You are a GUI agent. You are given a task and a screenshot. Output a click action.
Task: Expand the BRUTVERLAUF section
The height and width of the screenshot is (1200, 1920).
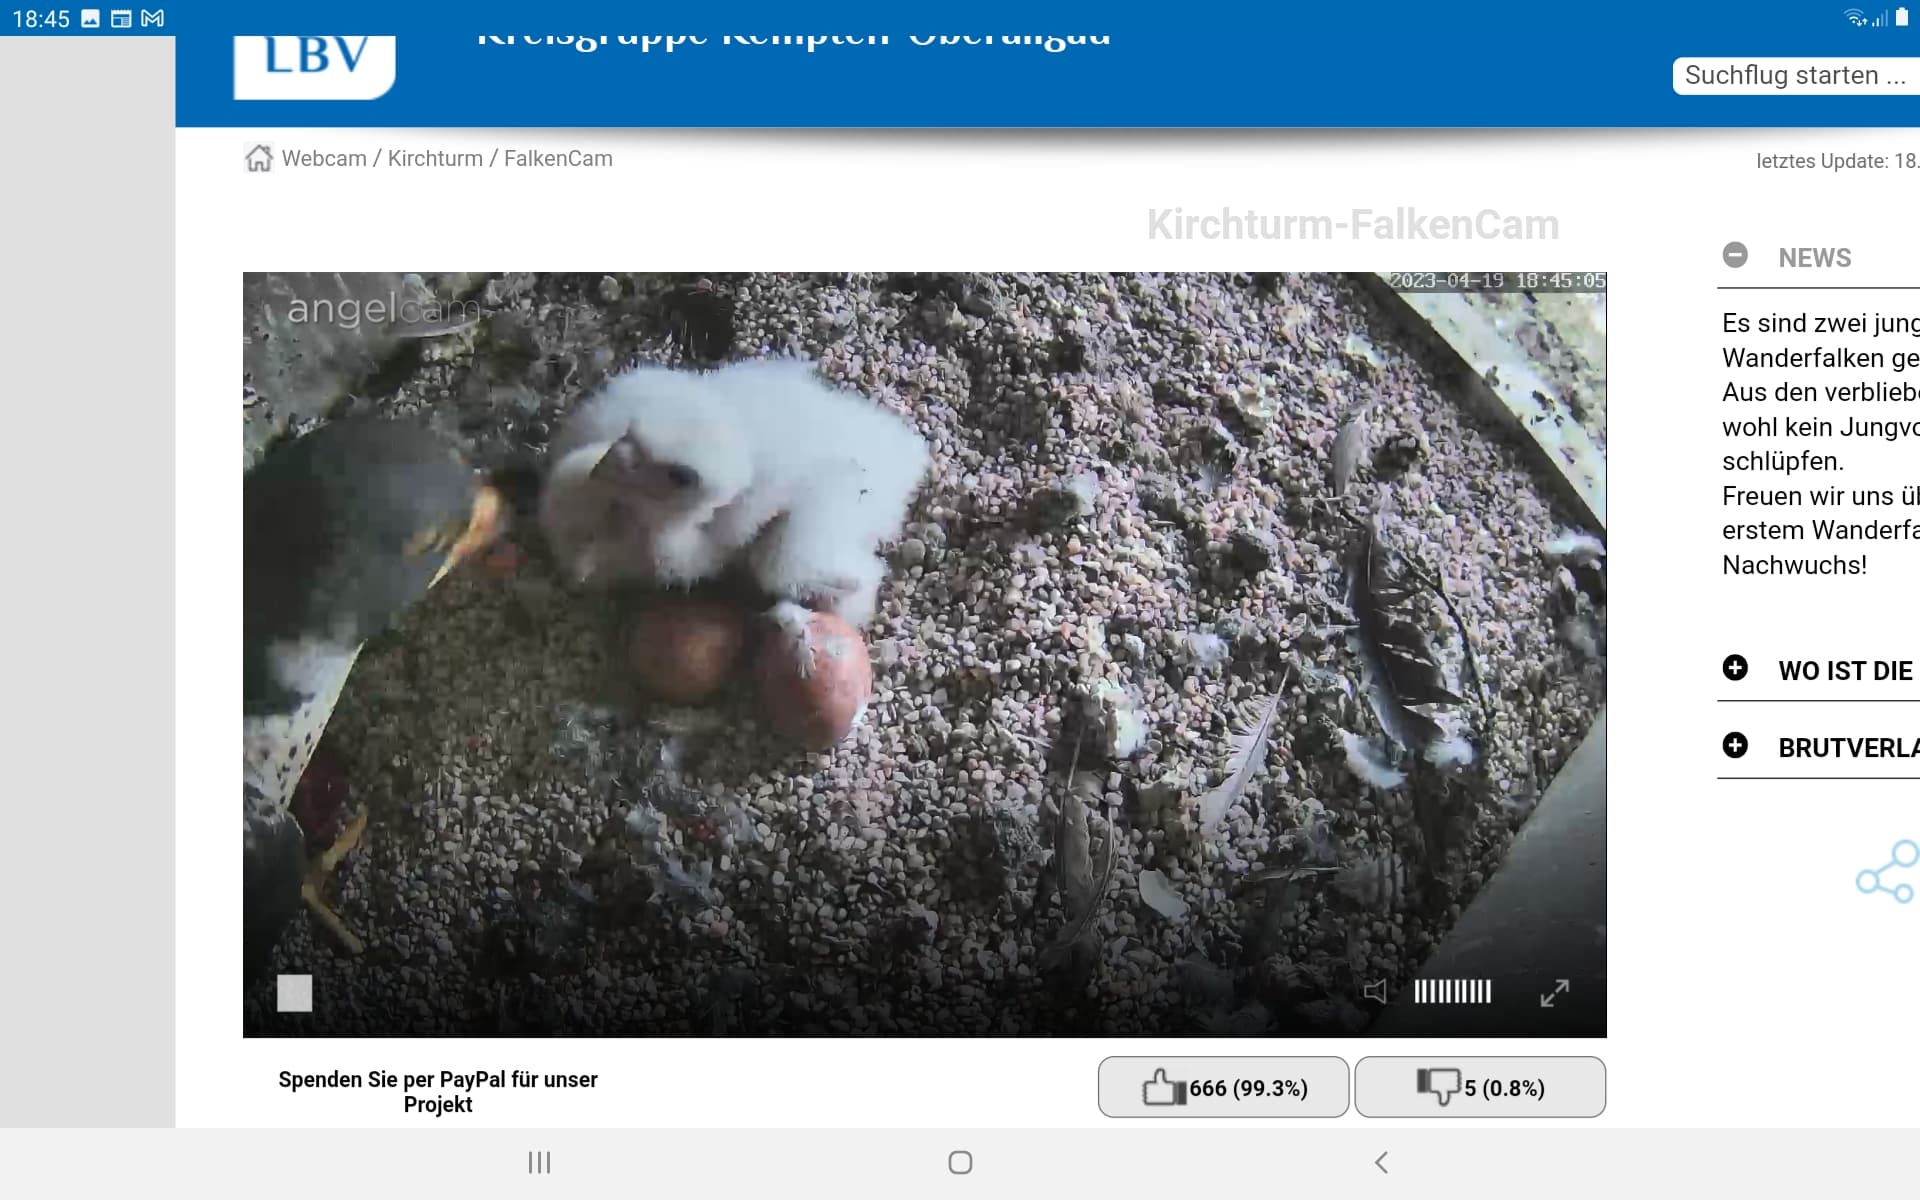pyautogui.click(x=1735, y=745)
